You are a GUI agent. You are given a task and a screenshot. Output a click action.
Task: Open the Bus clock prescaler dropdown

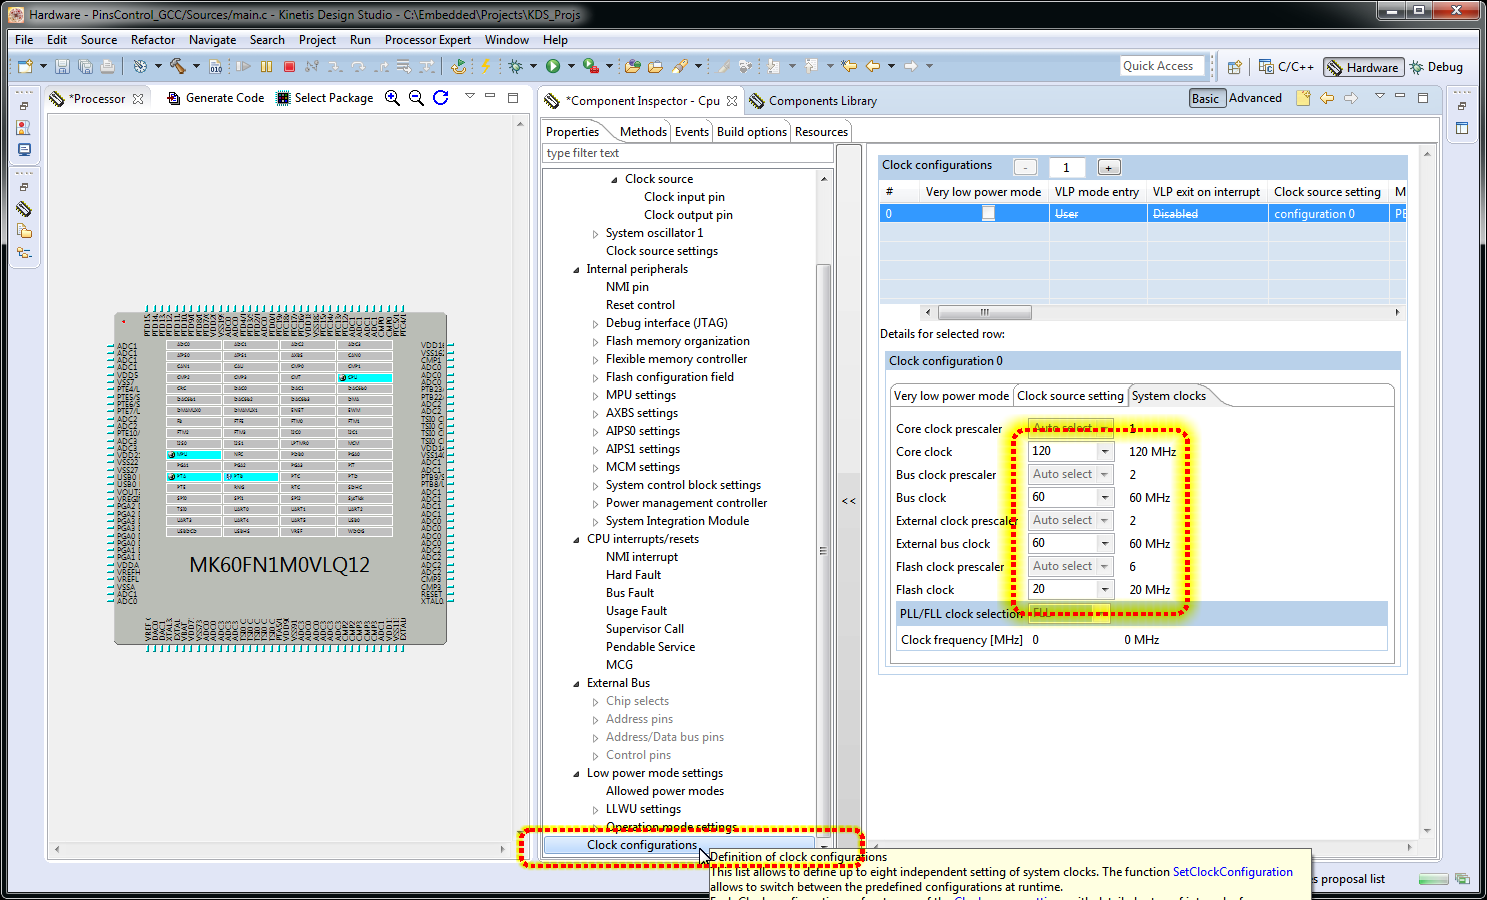[1105, 474]
